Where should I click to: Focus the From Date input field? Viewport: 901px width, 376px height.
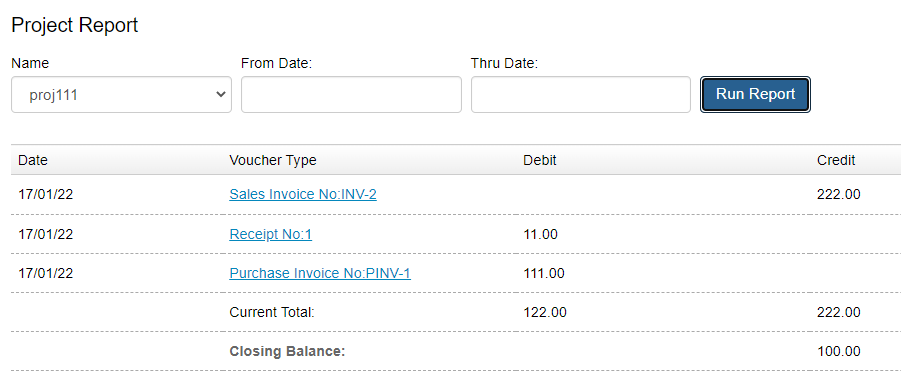[351, 95]
